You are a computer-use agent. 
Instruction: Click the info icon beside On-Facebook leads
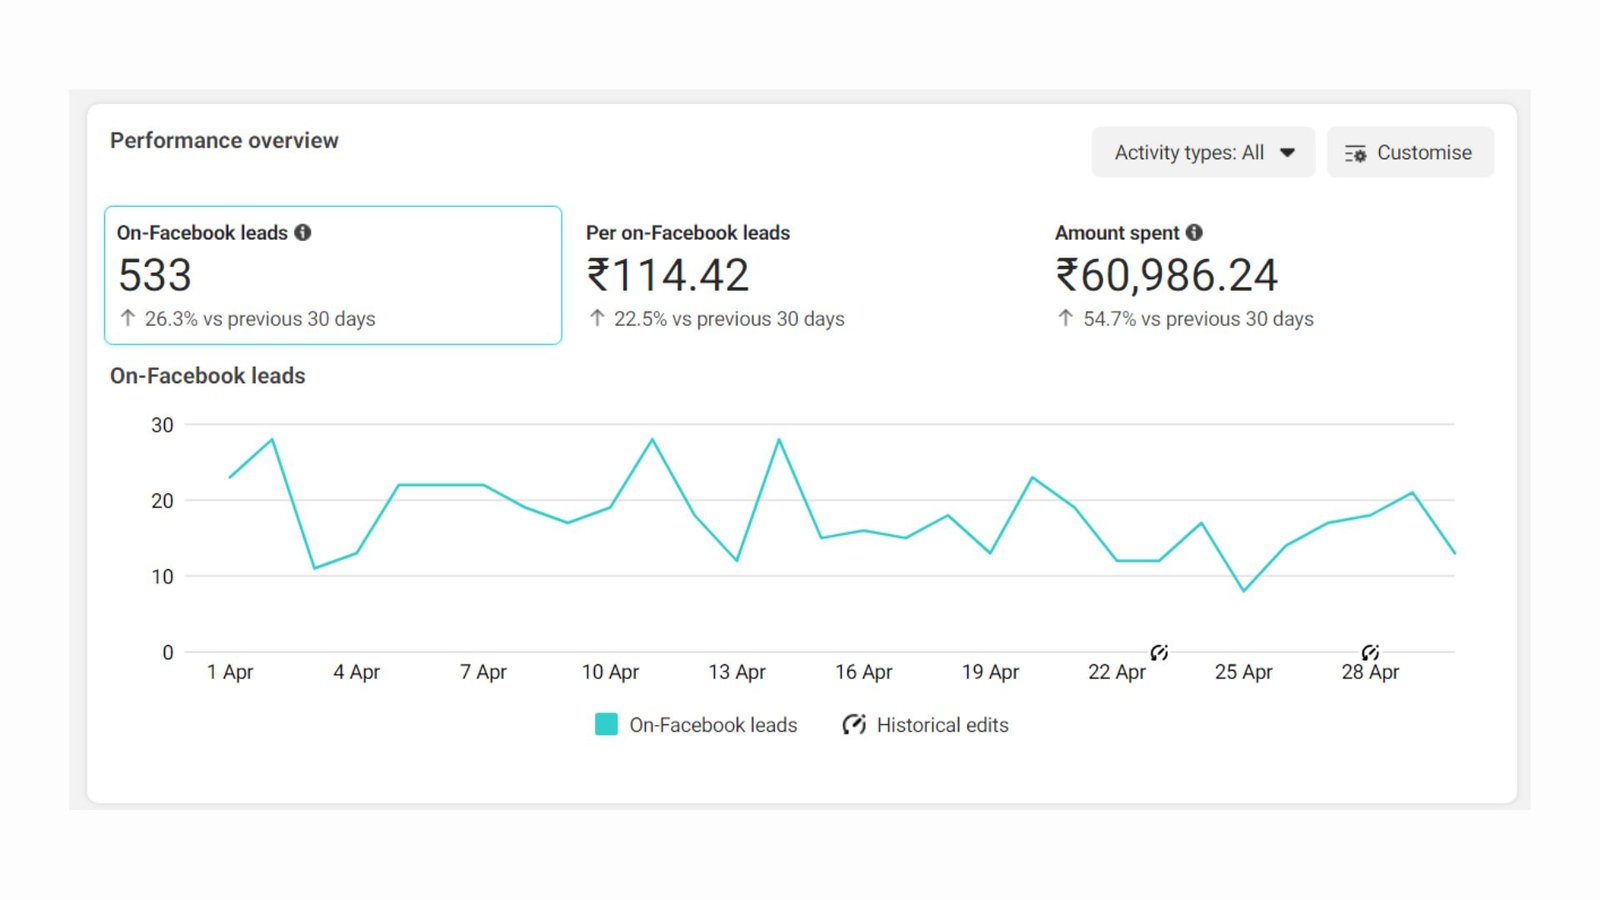(303, 232)
